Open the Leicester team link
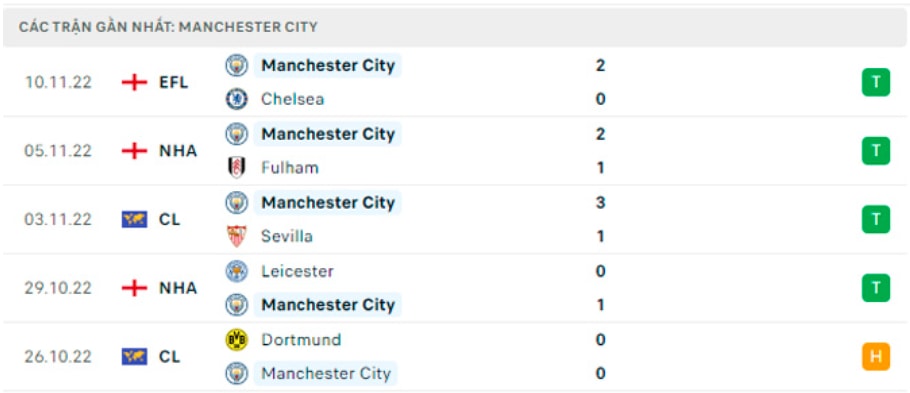910x393 pixels. (x=297, y=271)
